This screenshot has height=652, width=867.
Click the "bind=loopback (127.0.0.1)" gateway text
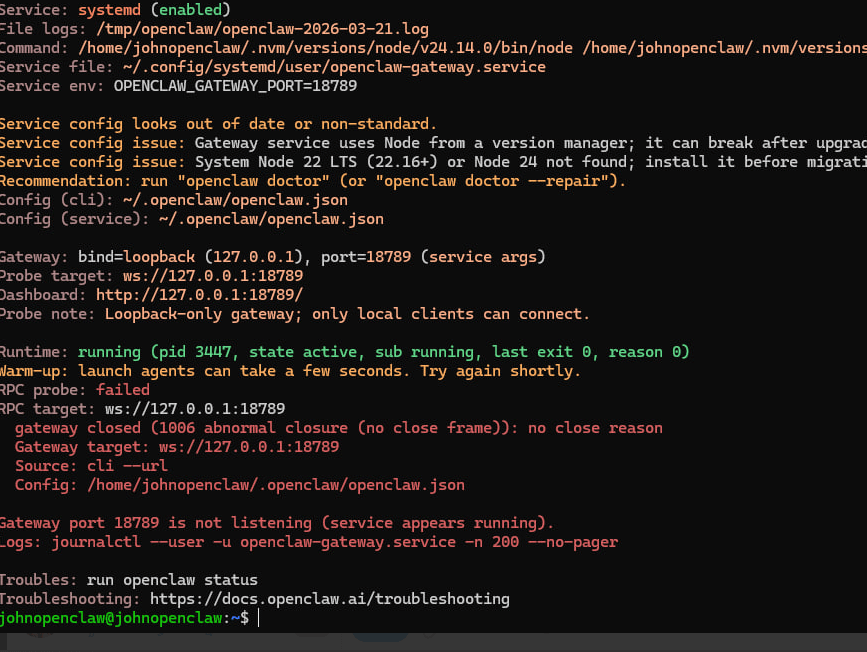tap(190, 257)
